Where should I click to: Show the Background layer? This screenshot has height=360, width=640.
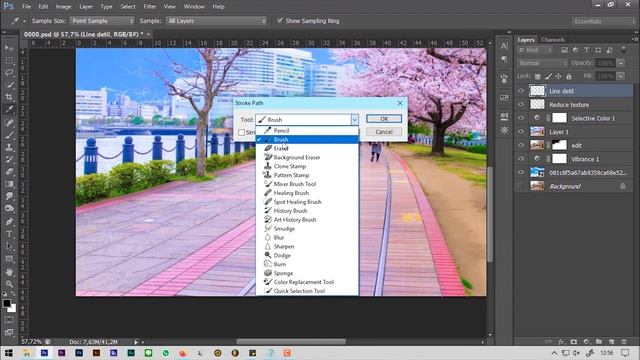(x=521, y=186)
